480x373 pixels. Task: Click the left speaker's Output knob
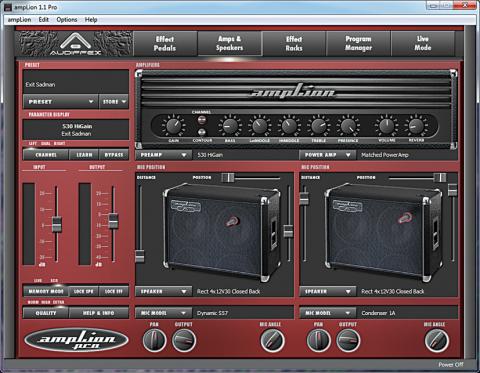(x=184, y=340)
